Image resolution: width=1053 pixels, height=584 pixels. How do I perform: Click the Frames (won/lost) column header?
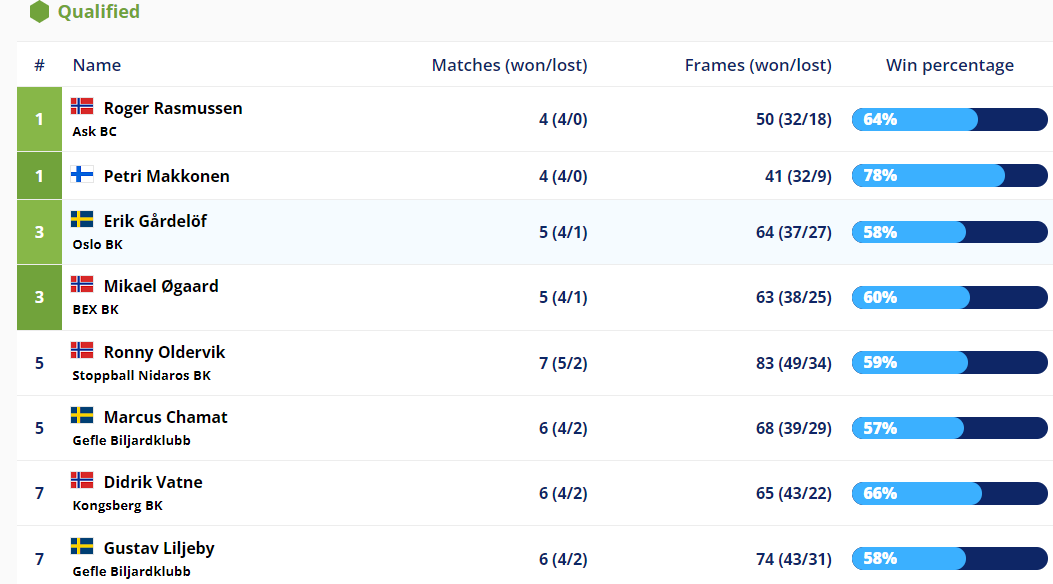(x=758, y=65)
